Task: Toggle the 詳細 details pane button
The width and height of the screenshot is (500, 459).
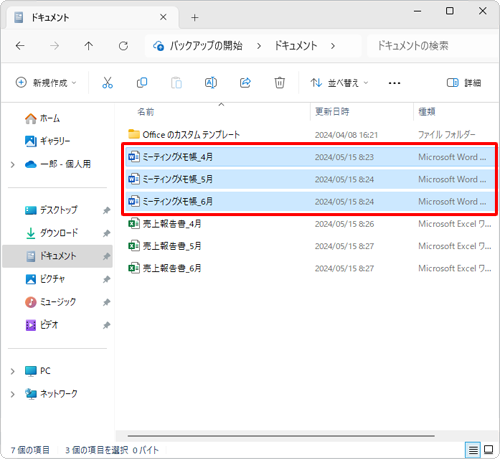Action: point(464,83)
